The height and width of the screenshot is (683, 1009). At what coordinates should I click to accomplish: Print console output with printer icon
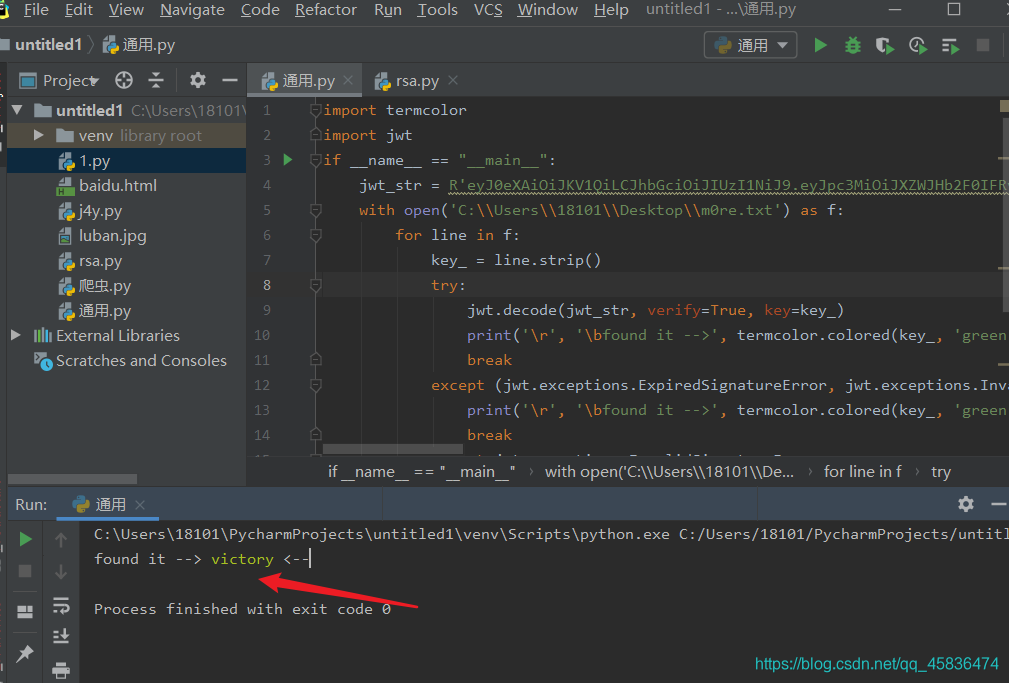60,670
